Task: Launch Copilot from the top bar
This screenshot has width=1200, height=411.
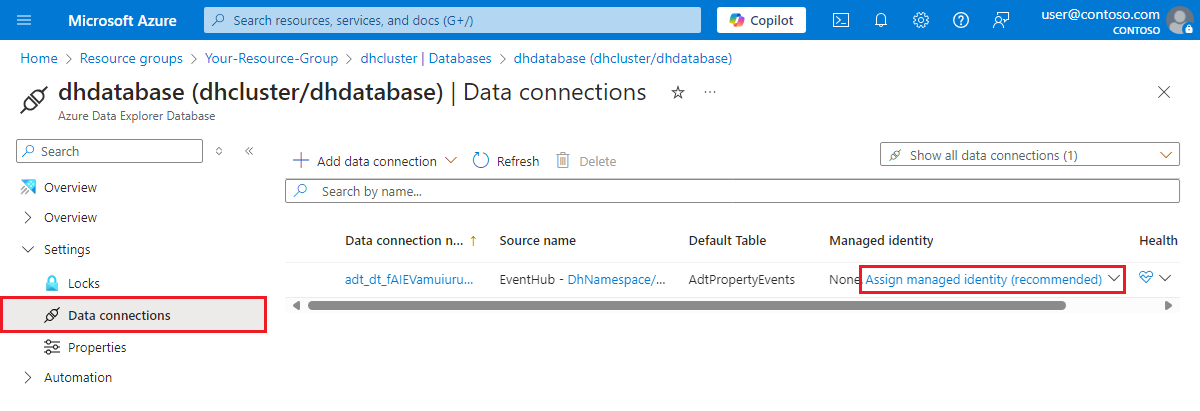Action: [761, 20]
